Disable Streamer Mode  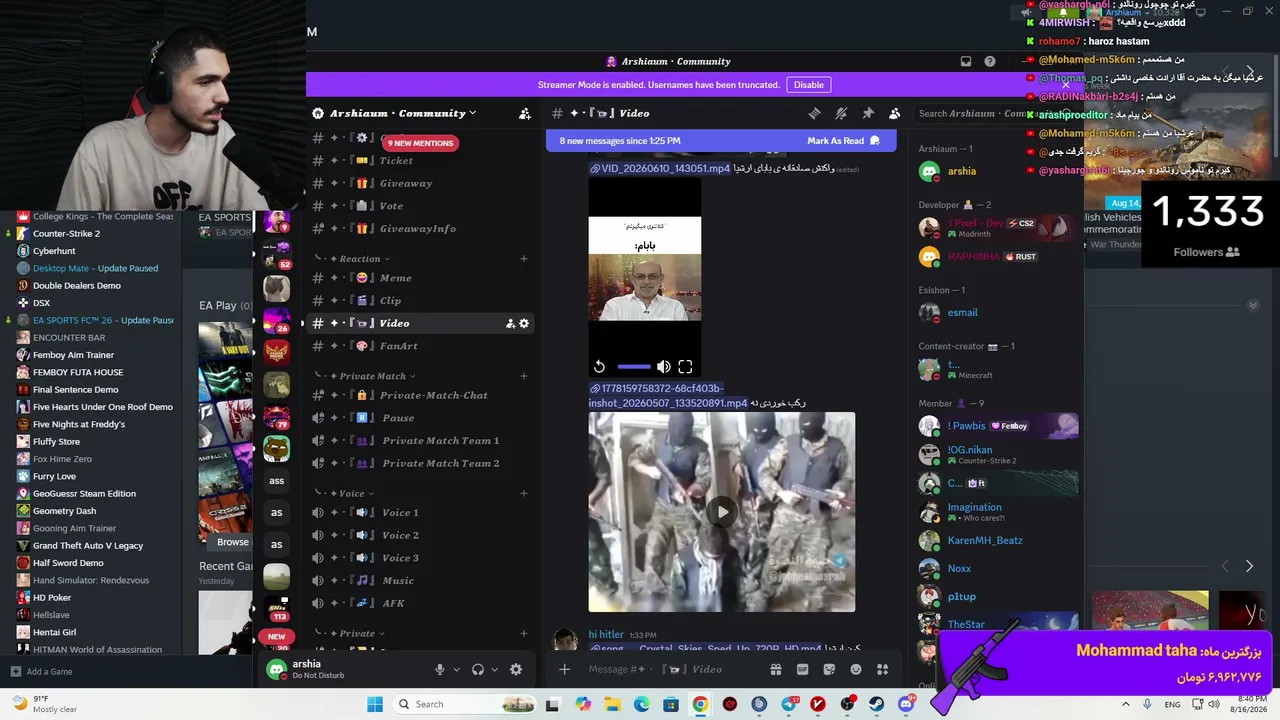pos(809,85)
